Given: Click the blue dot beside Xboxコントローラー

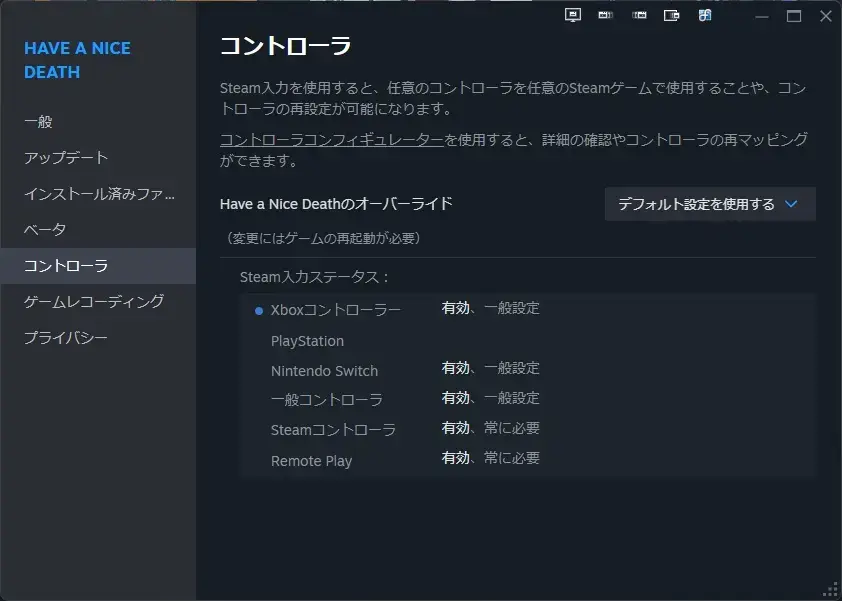Looking at the screenshot, I should pos(259,311).
